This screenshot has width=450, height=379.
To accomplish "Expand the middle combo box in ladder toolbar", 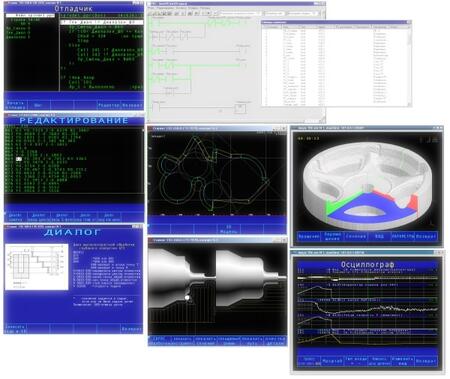I will pos(274,14).
